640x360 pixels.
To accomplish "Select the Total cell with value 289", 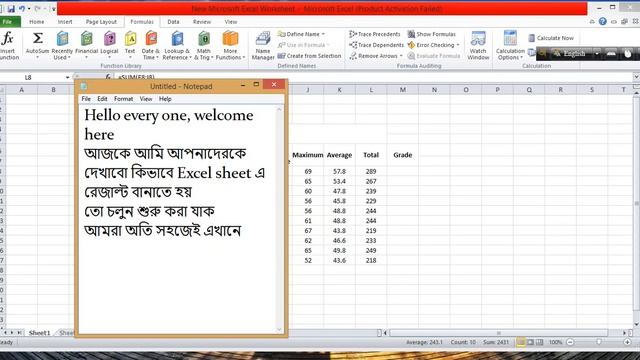I will [x=371, y=171].
